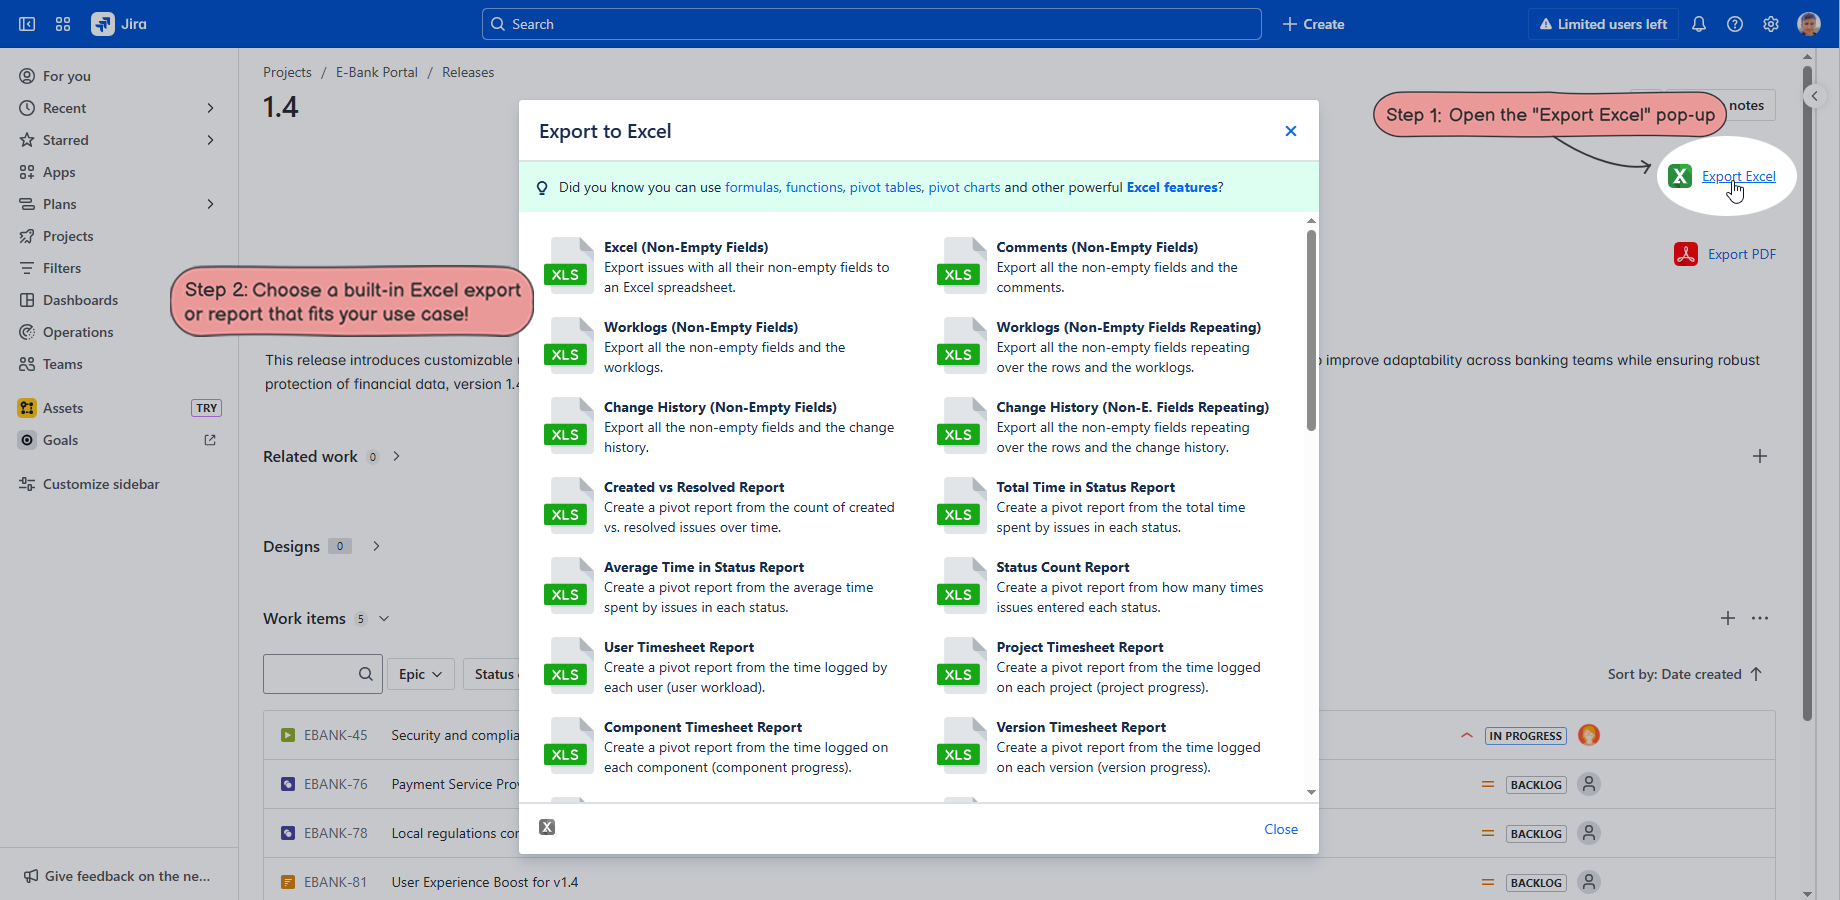Click the unassigned avatar on EBANK-76 row
This screenshot has width=1840, height=900.
[1589, 784]
